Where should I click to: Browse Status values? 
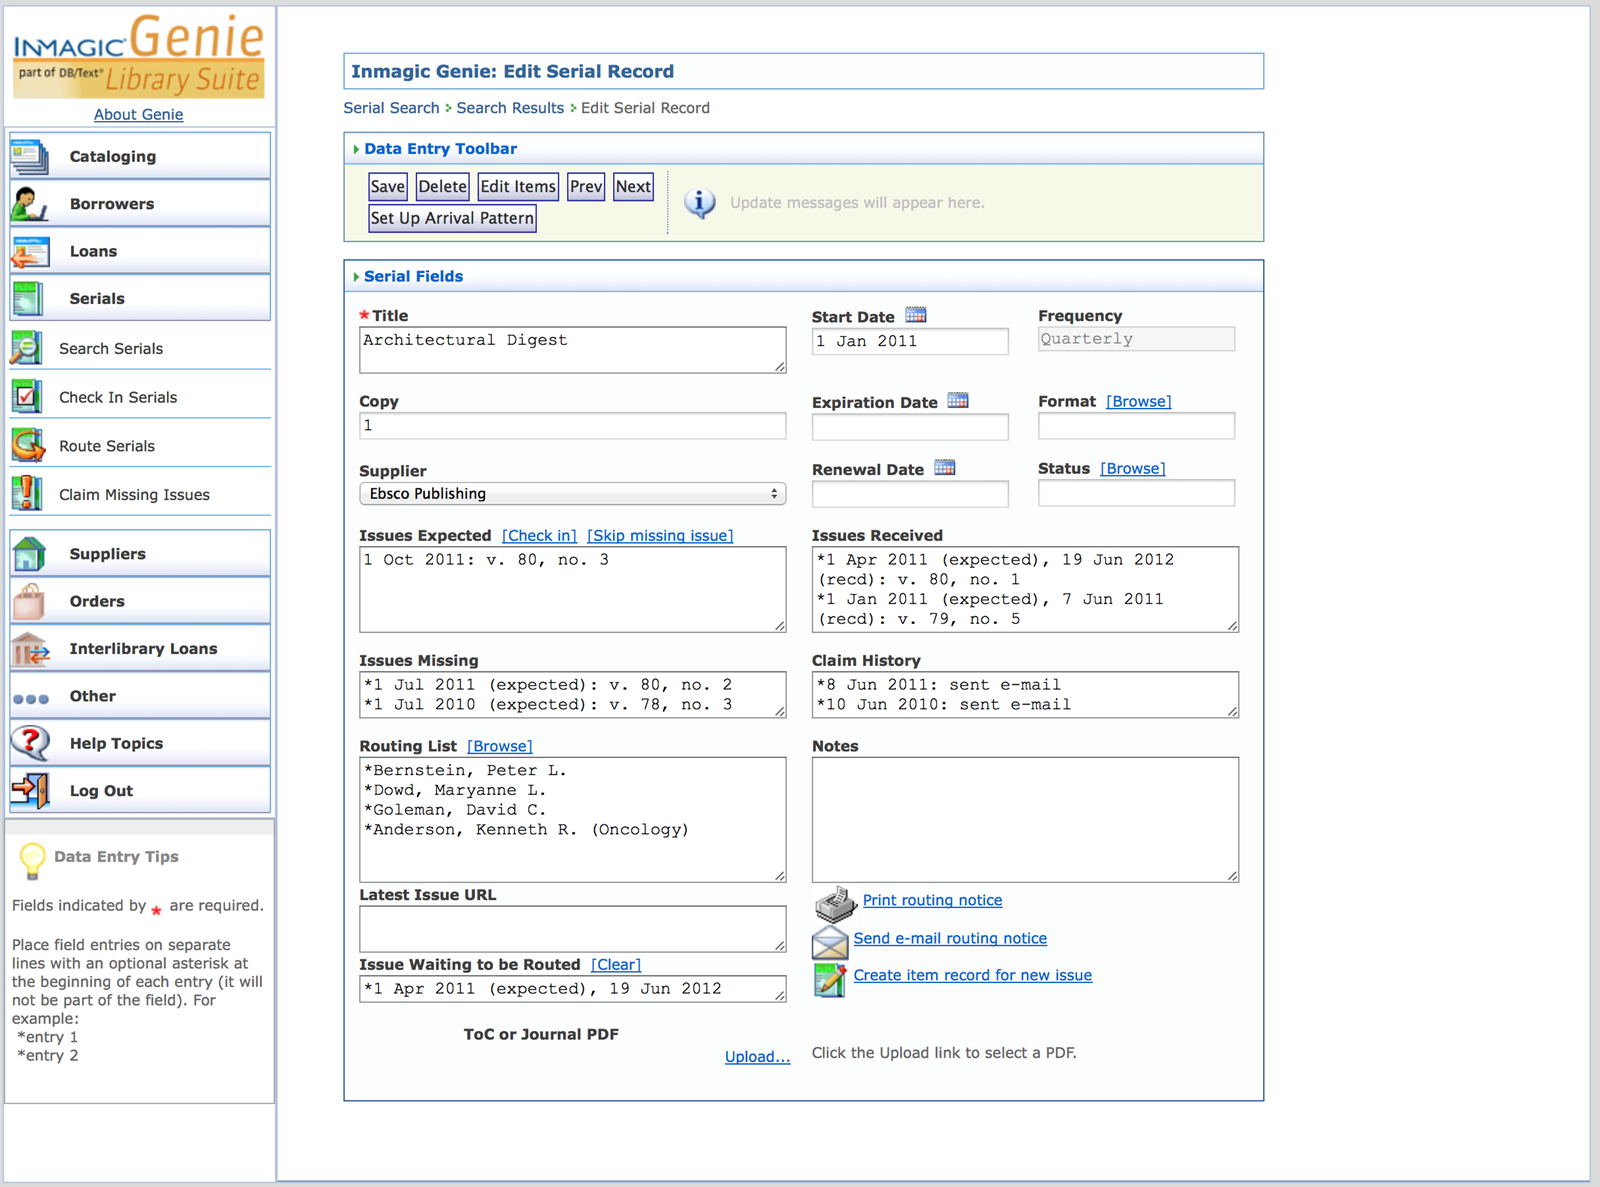click(x=1133, y=468)
